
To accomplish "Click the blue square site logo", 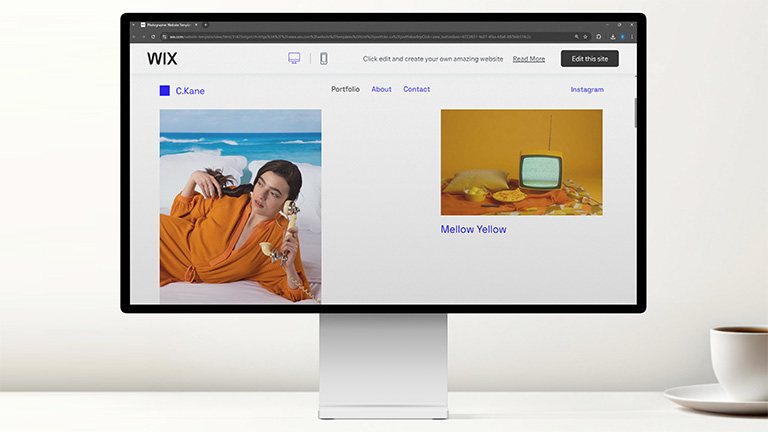I will point(165,91).
